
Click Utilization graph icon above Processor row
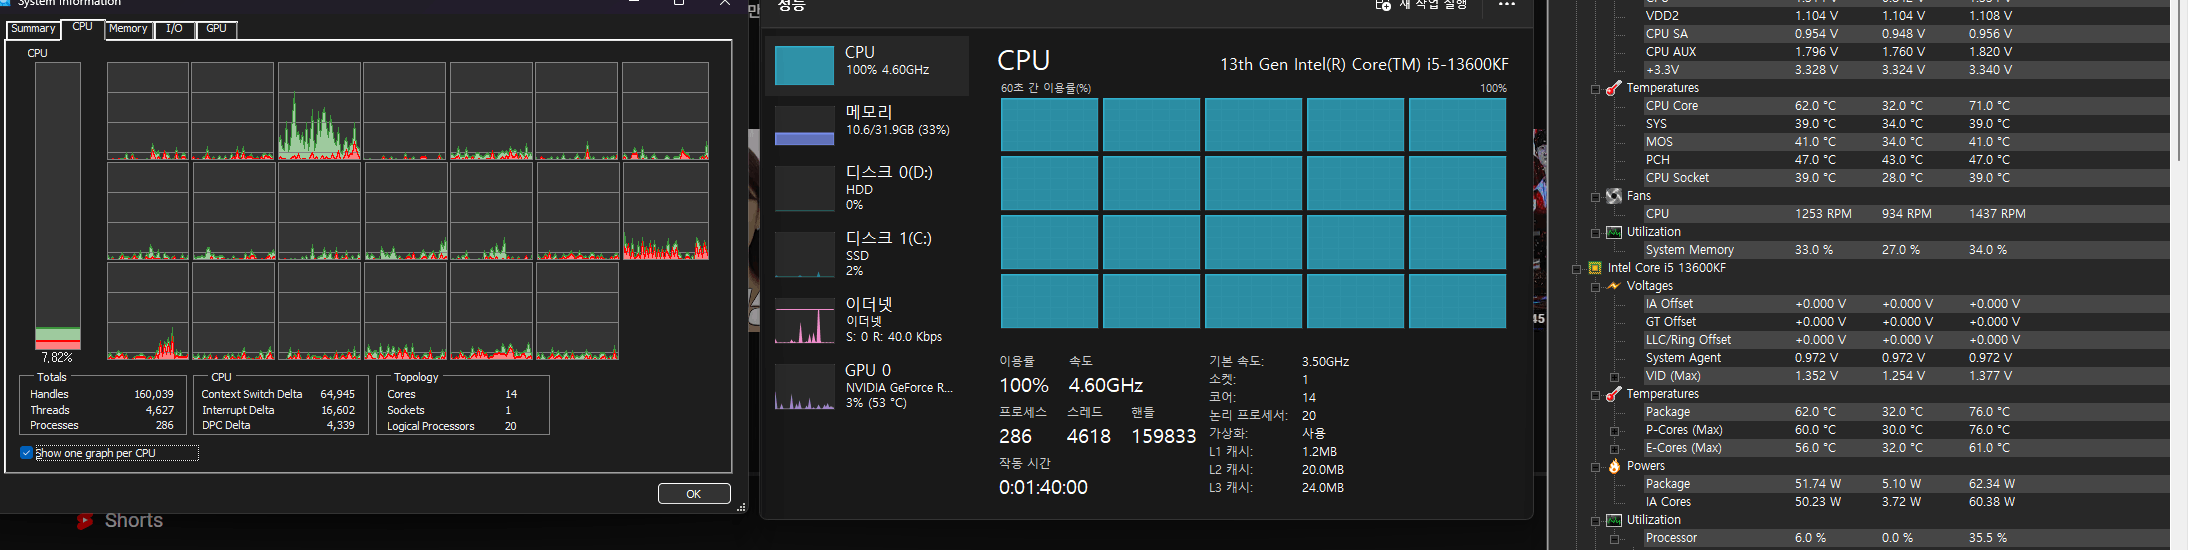point(1613,520)
